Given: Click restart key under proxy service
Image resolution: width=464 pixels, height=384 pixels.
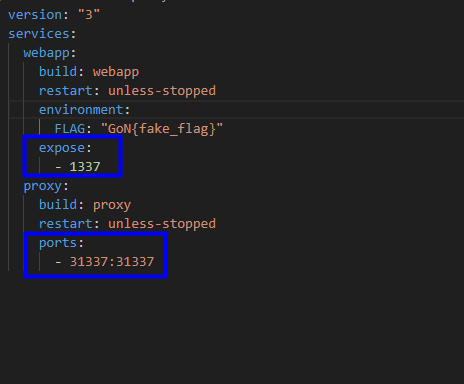Looking at the screenshot, I should 66,224.
